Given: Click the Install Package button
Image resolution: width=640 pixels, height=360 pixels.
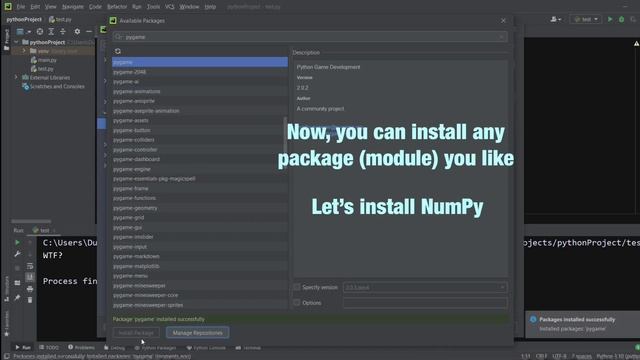Looking at the screenshot, I should pyautogui.click(x=136, y=333).
